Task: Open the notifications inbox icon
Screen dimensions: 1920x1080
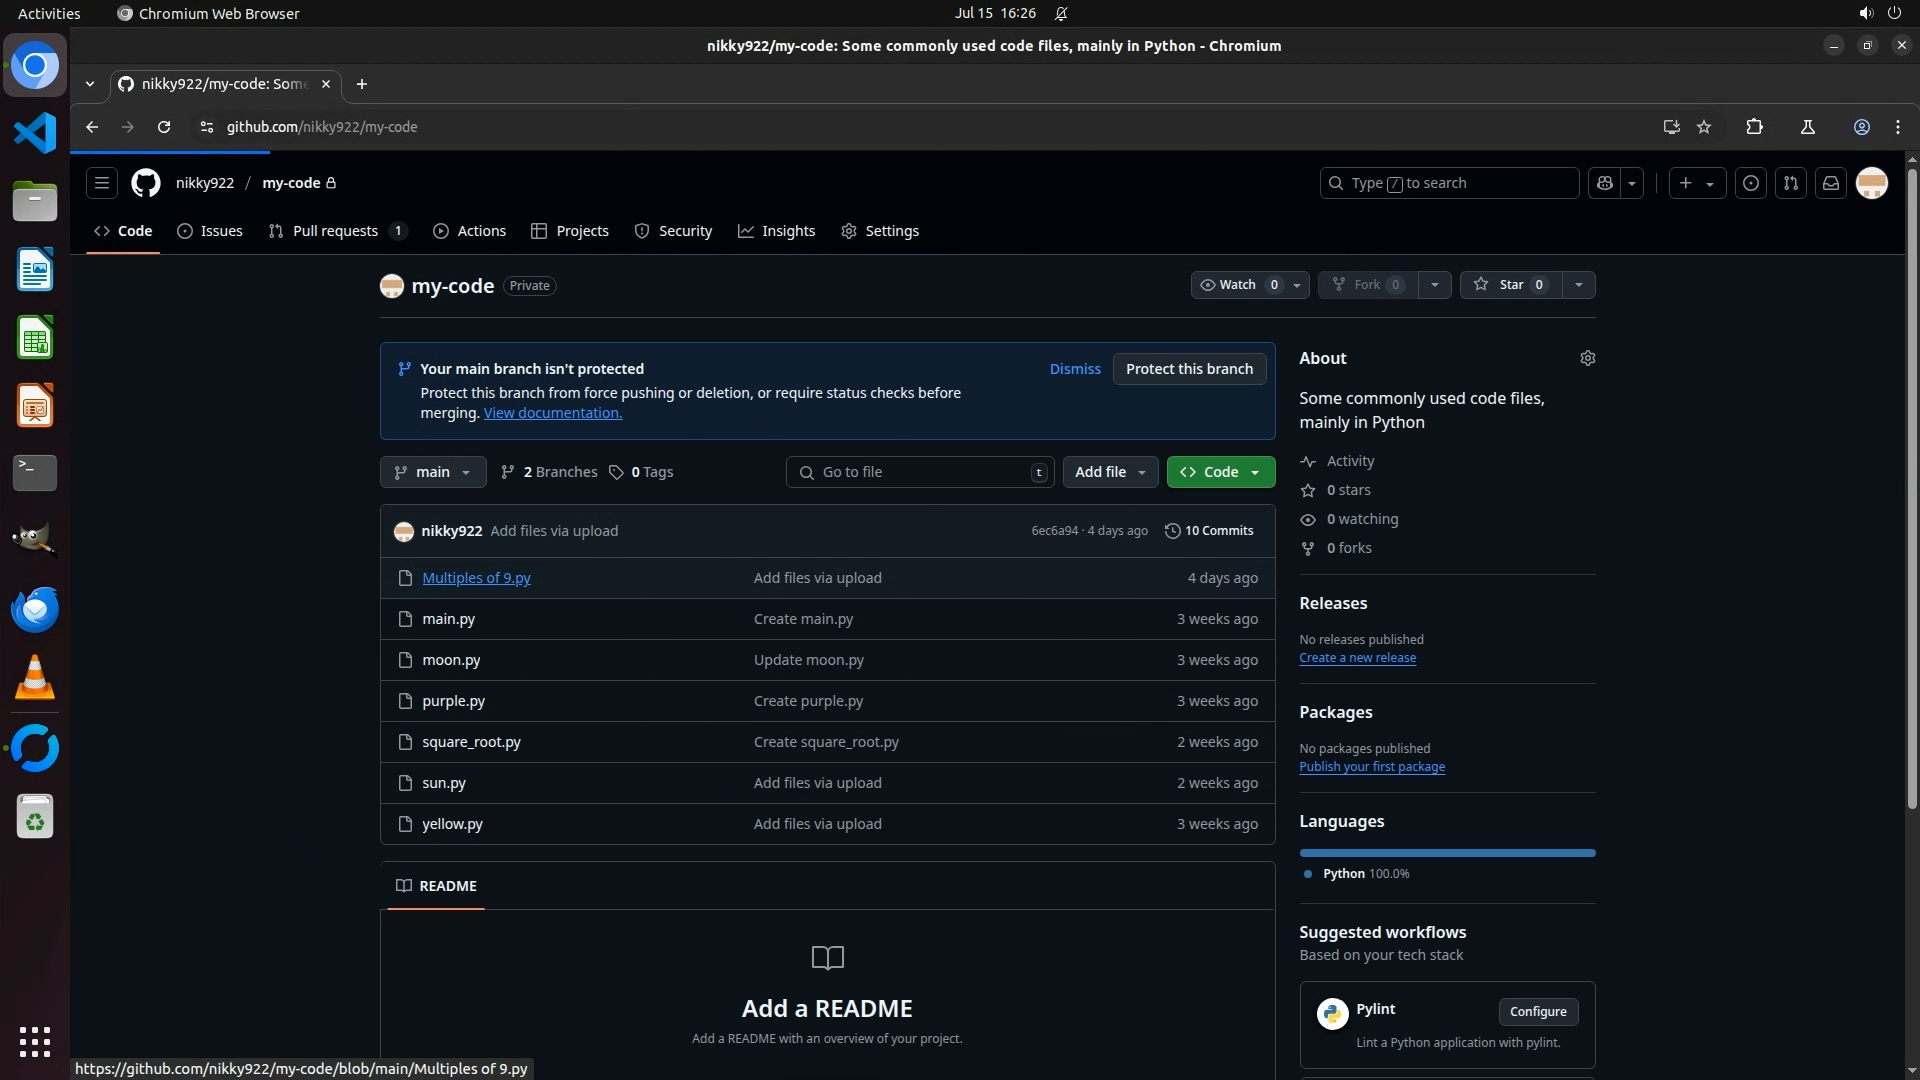Action: coord(1830,183)
